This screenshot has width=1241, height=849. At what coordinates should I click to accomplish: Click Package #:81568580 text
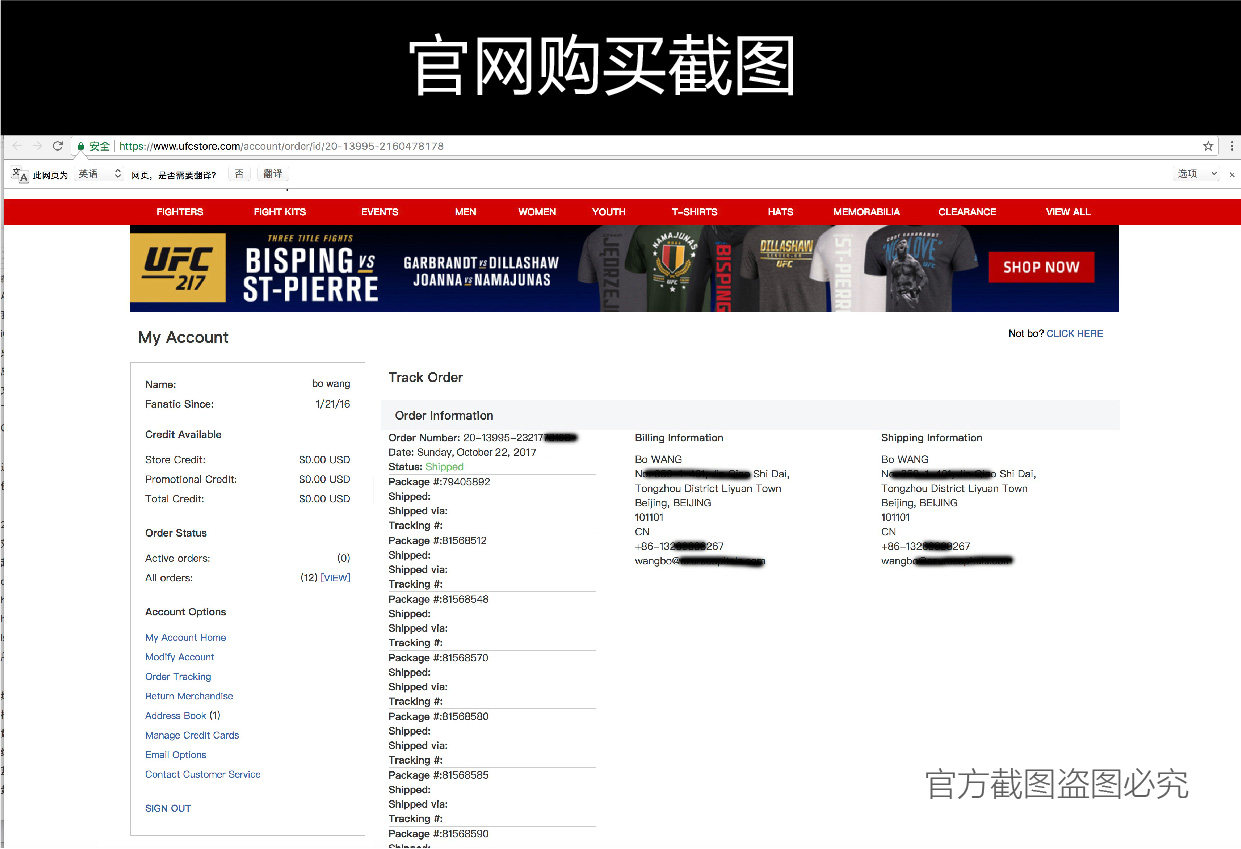pyautogui.click(x=438, y=717)
